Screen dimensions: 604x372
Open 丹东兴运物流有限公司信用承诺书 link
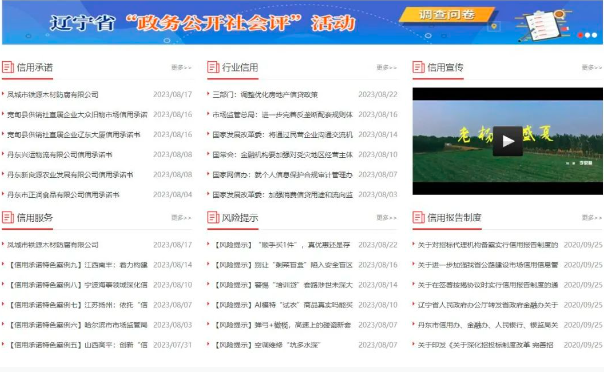pos(60,154)
